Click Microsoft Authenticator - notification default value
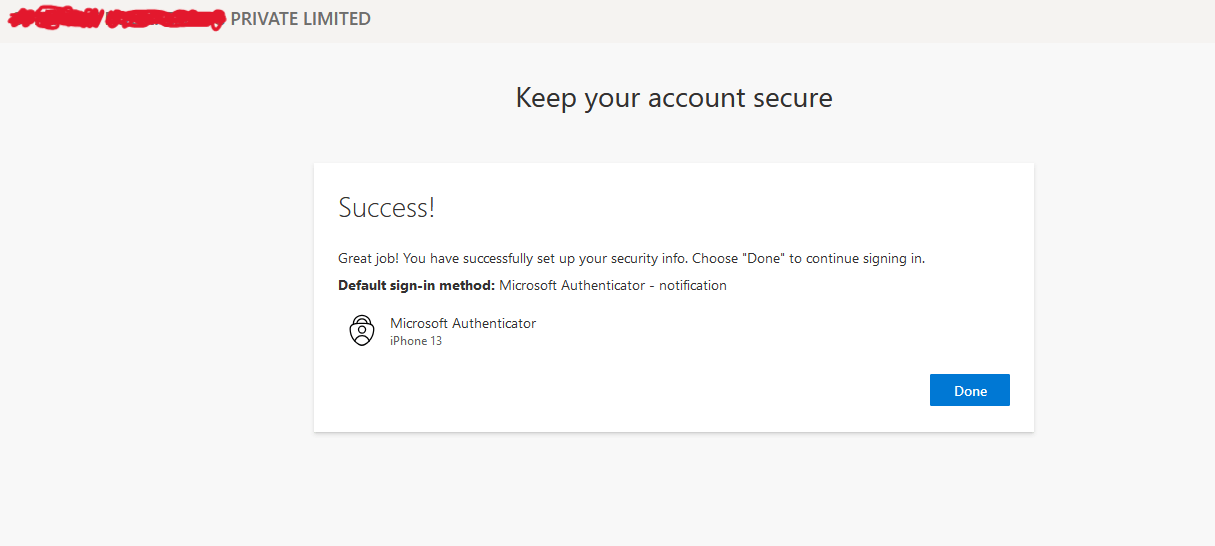The width and height of the screenshot is (1215, 546). tap(612, 285)
